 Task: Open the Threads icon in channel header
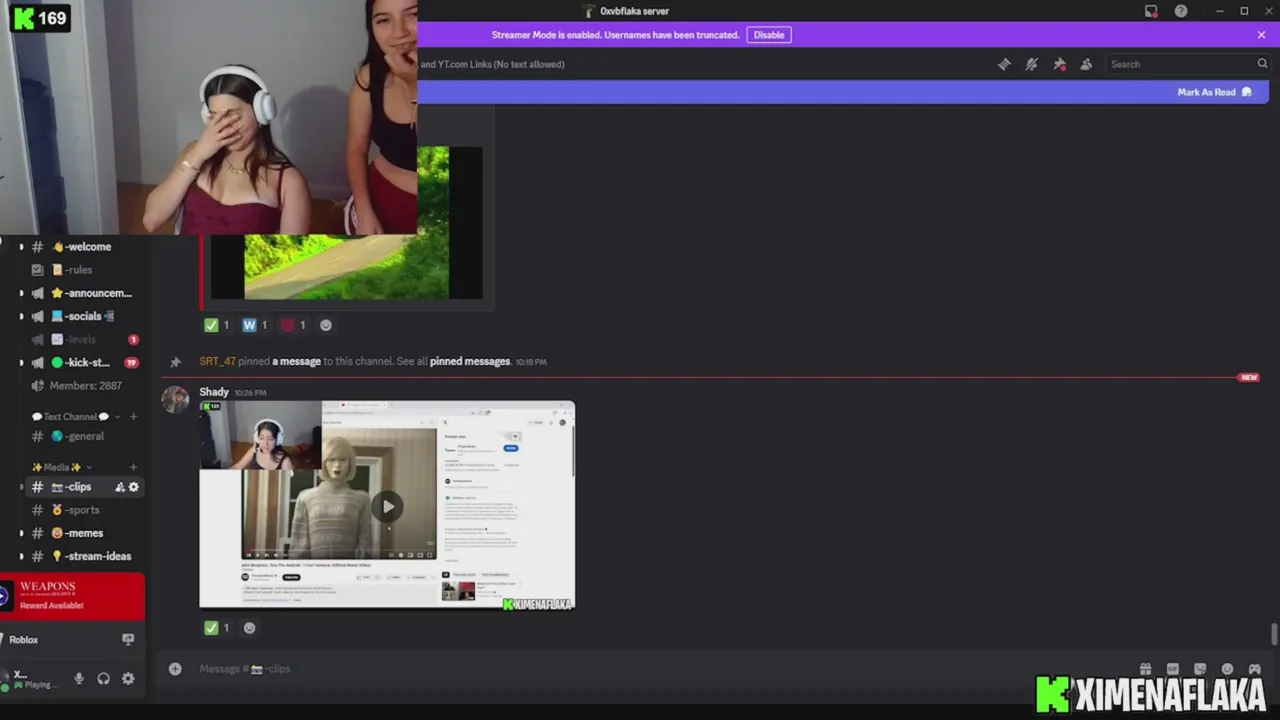1004,64
